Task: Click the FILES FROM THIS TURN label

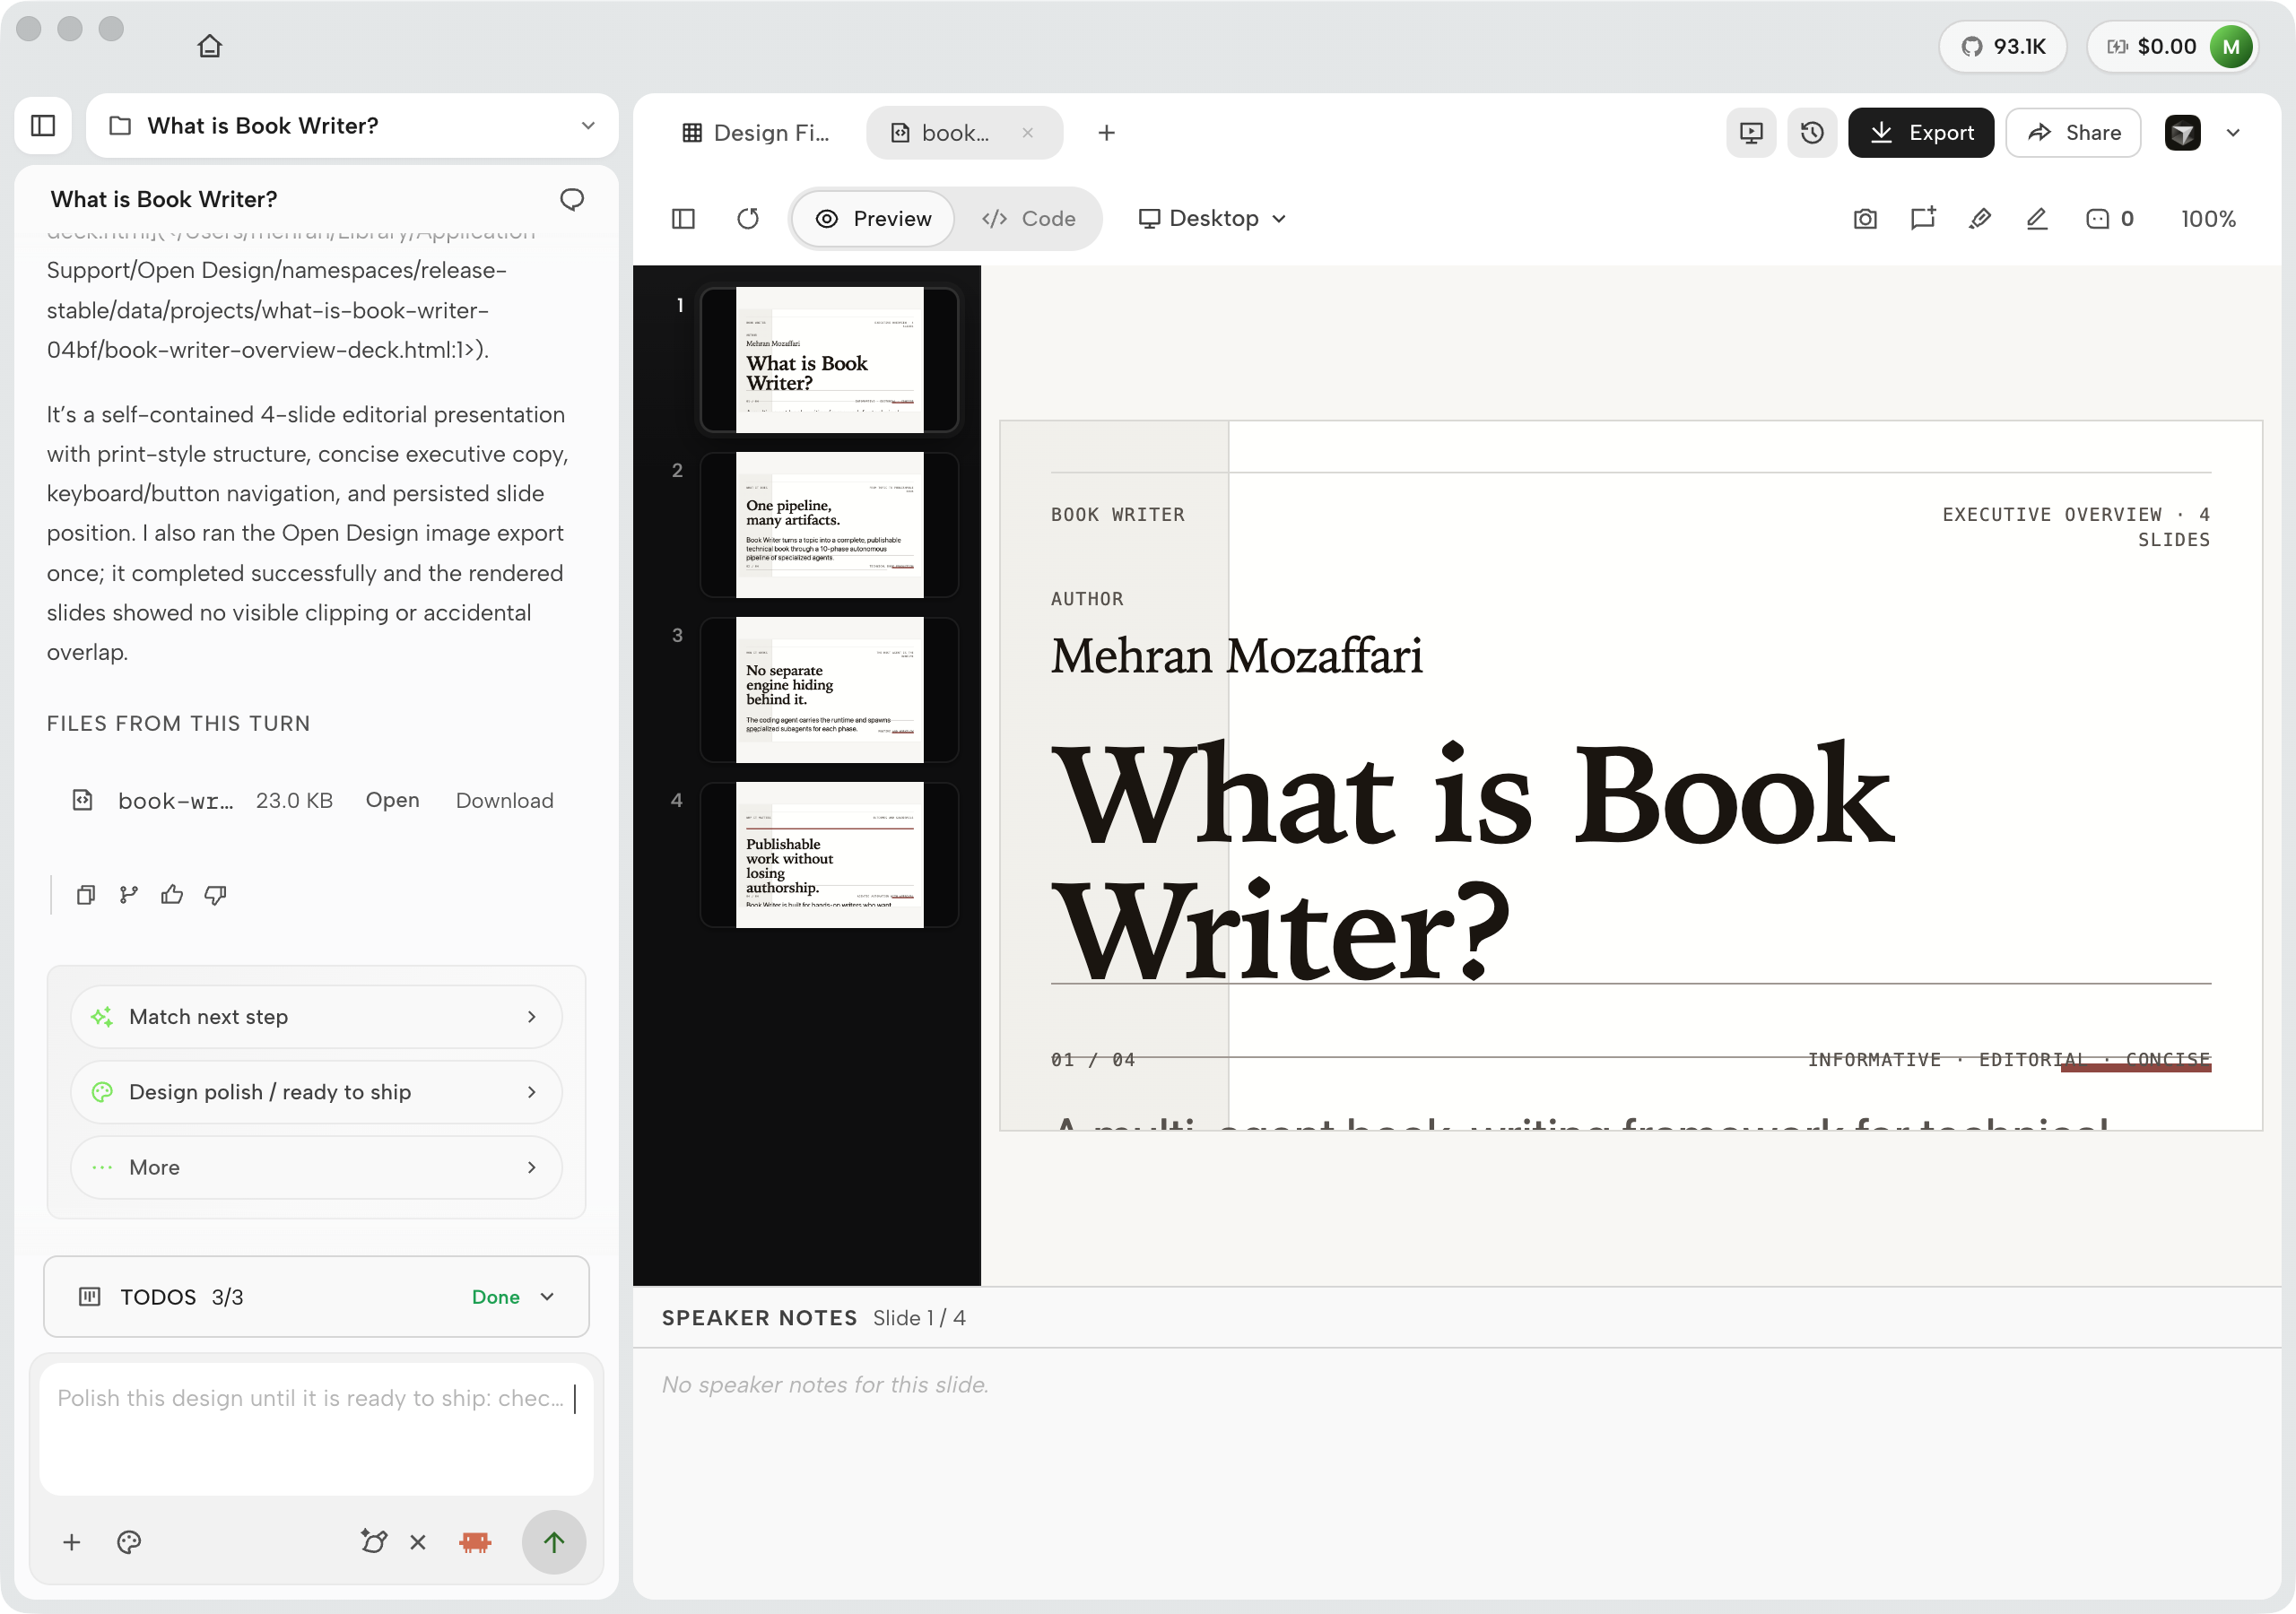Action: (178, 723)
